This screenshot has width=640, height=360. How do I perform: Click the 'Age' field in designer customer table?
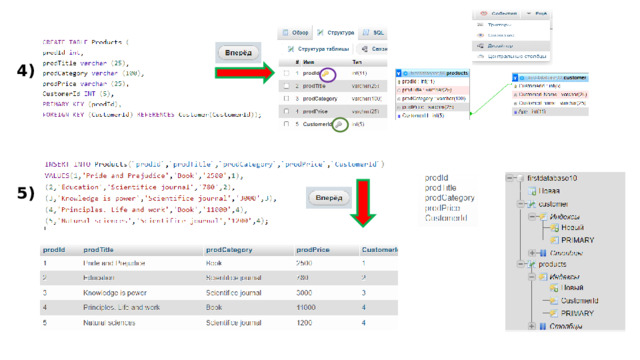click(x=550, y=111)
